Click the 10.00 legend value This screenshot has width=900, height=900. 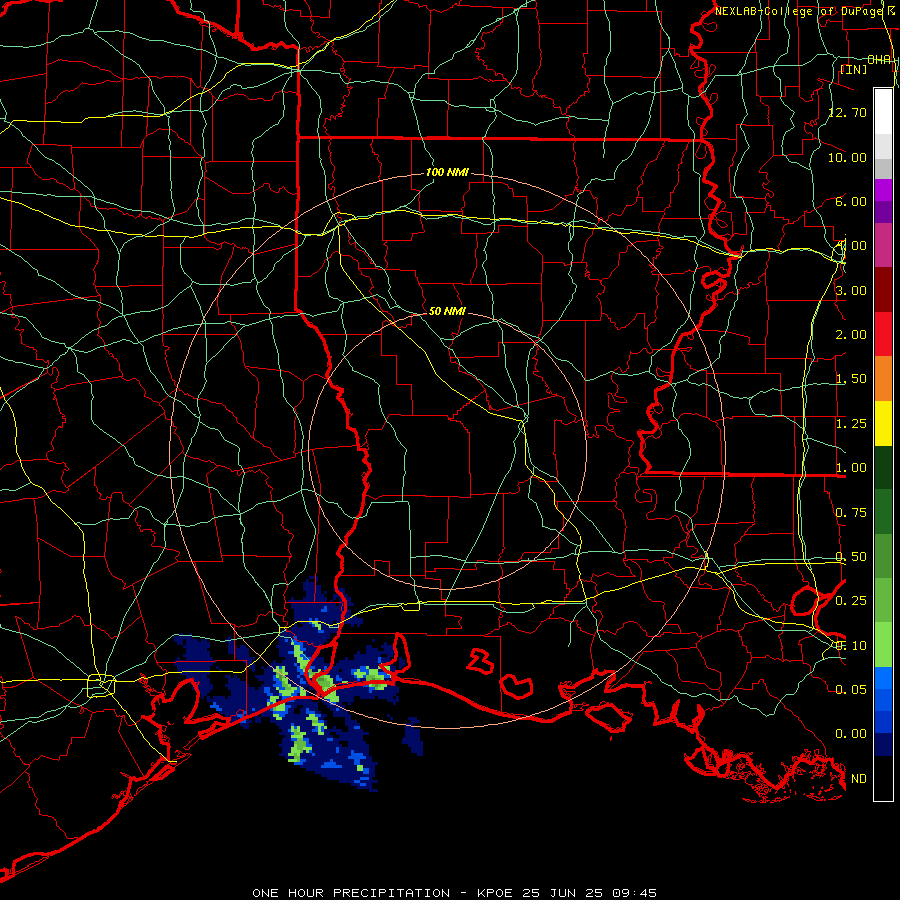point(848,157)
